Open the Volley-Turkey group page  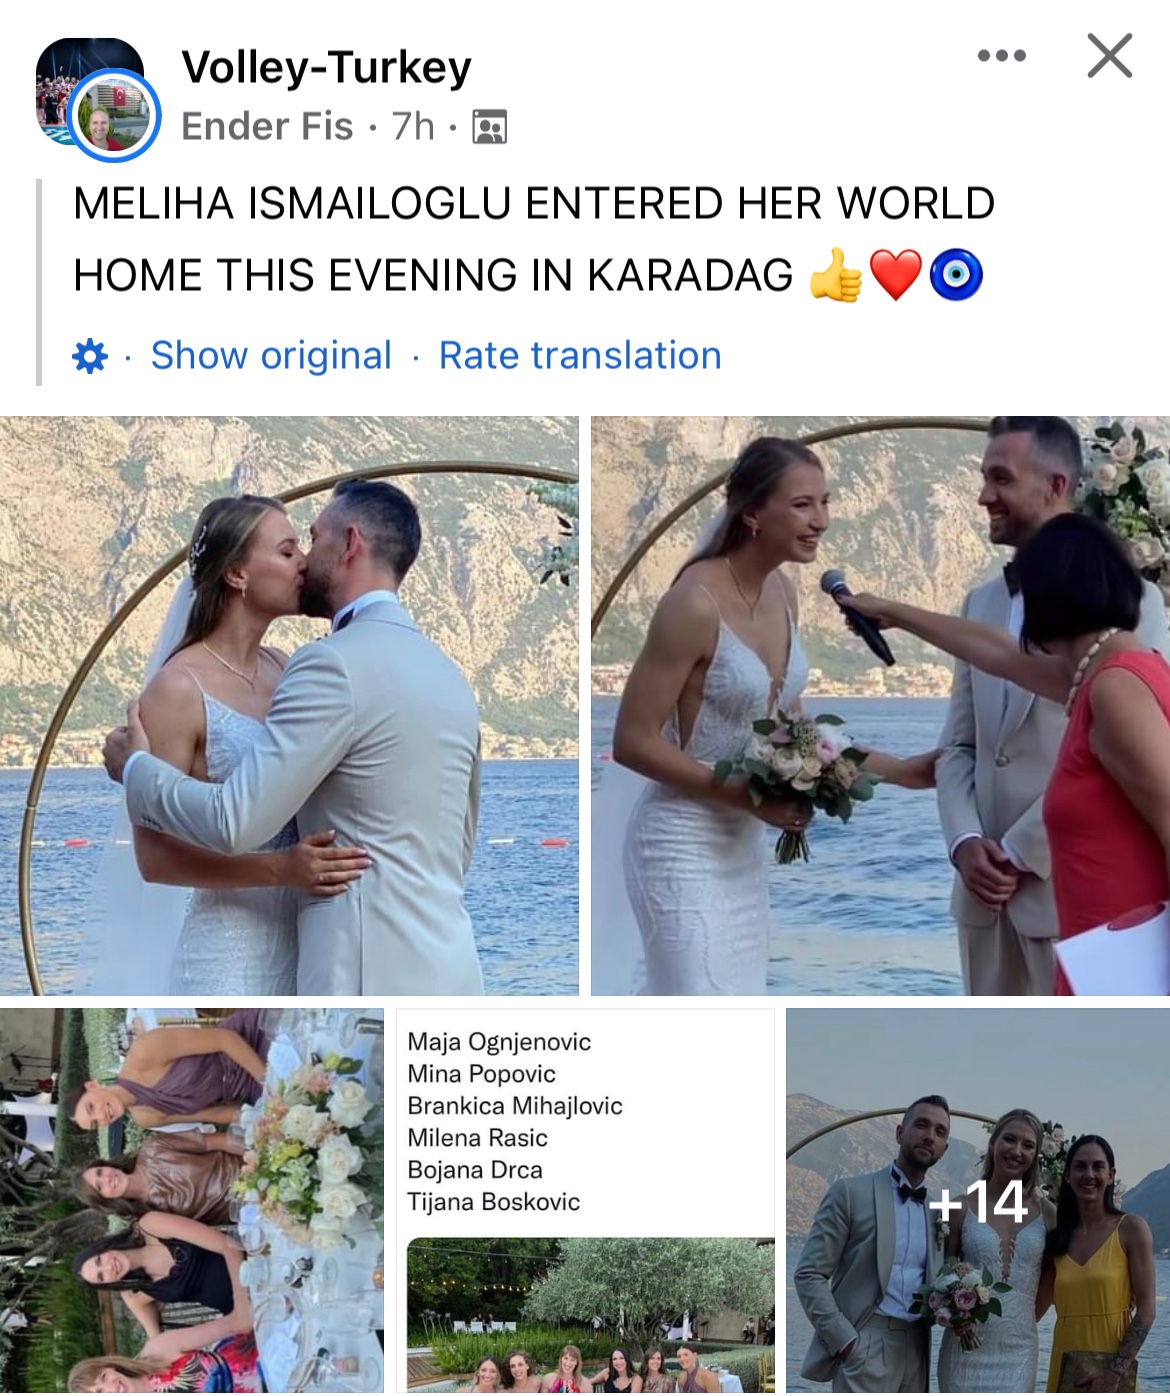(x=326, y=67)
